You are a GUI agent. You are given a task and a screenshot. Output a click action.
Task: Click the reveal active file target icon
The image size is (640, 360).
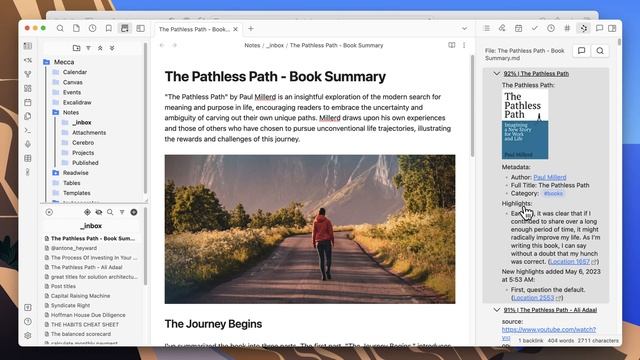pos(87,212)
